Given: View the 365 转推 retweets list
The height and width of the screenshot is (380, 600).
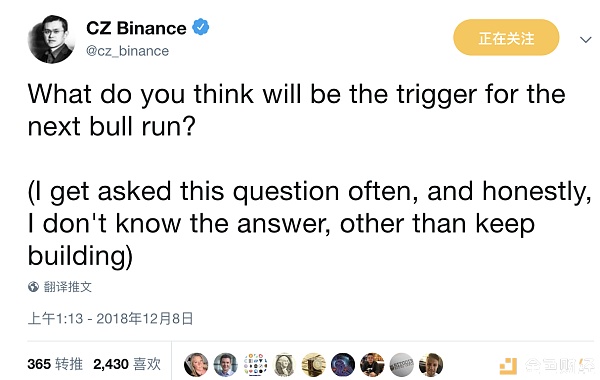Looking at the screenshot, I should coord(55,364).
